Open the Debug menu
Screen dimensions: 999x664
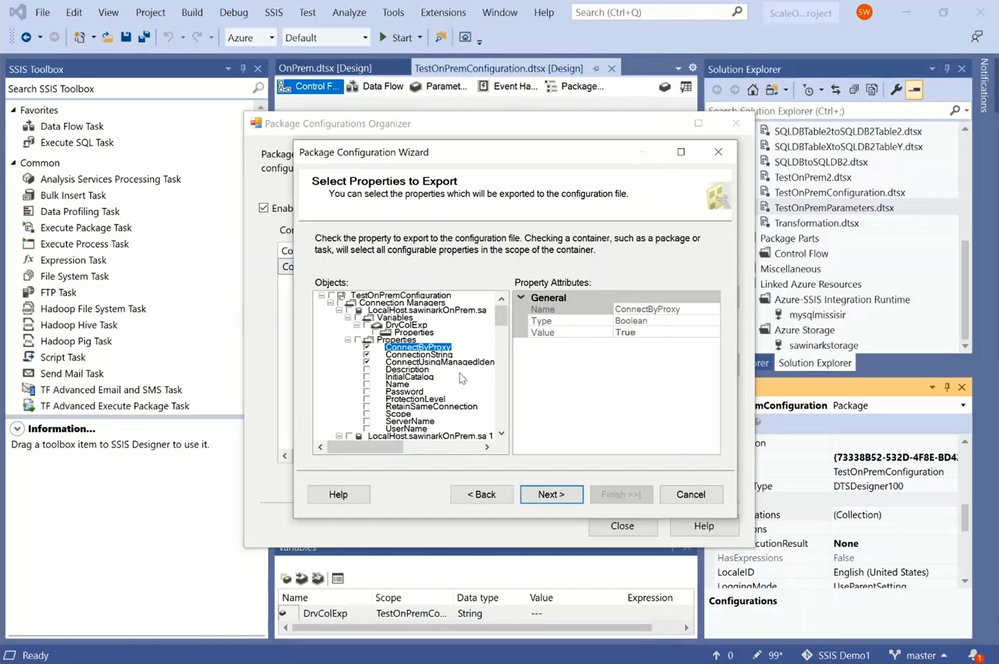click(x=234, y=12)
